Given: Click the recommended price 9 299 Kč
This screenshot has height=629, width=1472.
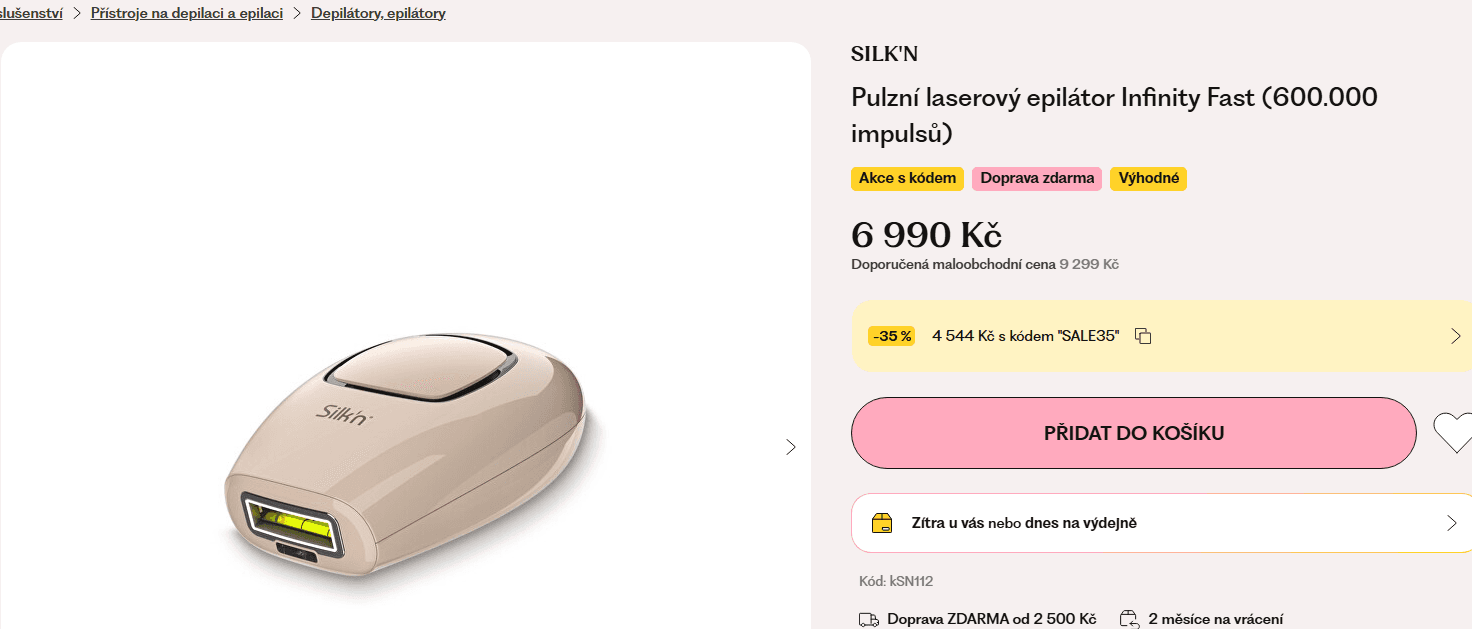Looking at the screenshot, I should pyautogui.click(x=1088, y=264).
